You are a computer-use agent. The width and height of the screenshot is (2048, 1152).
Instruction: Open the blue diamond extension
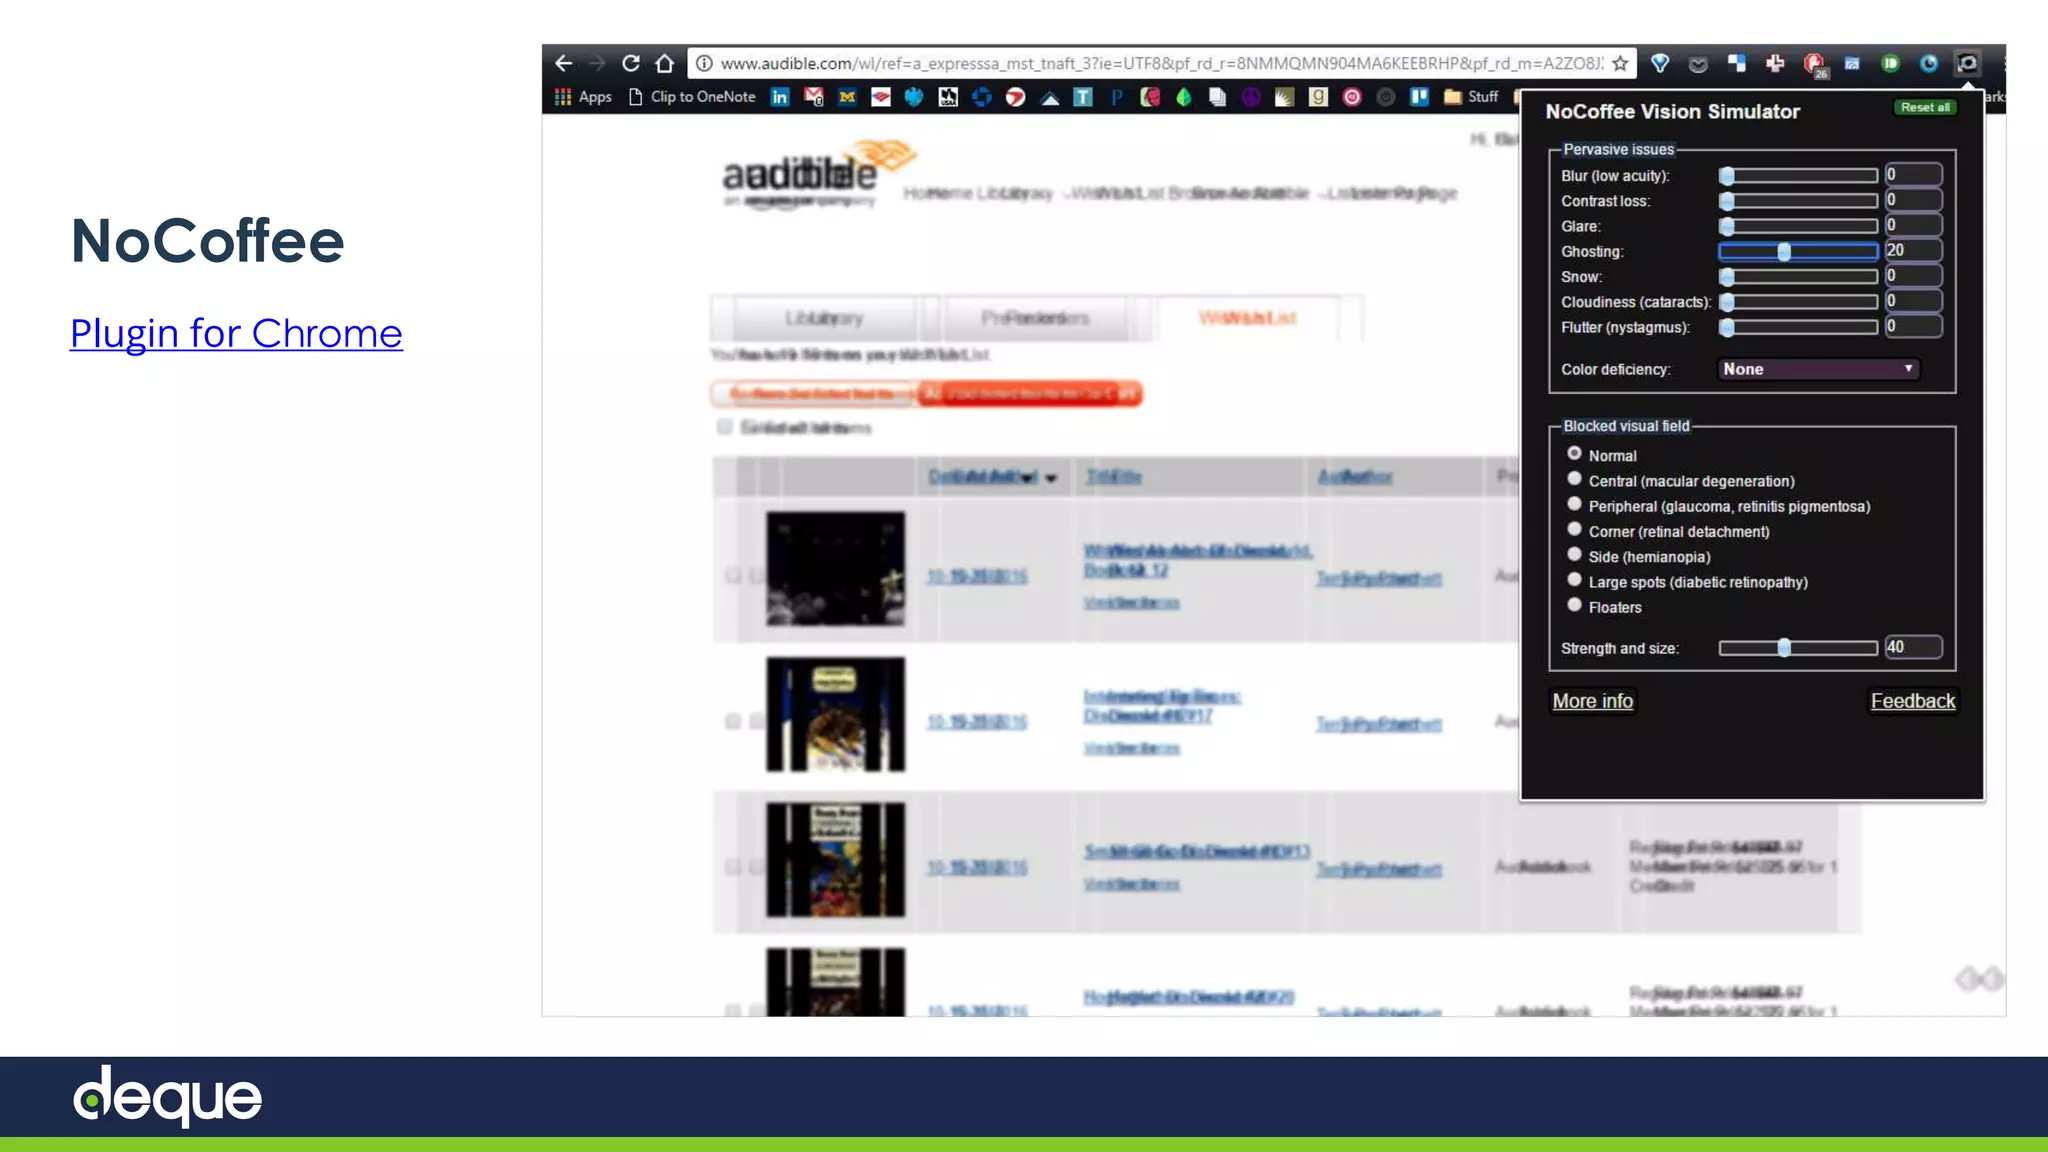[1660, 63]
